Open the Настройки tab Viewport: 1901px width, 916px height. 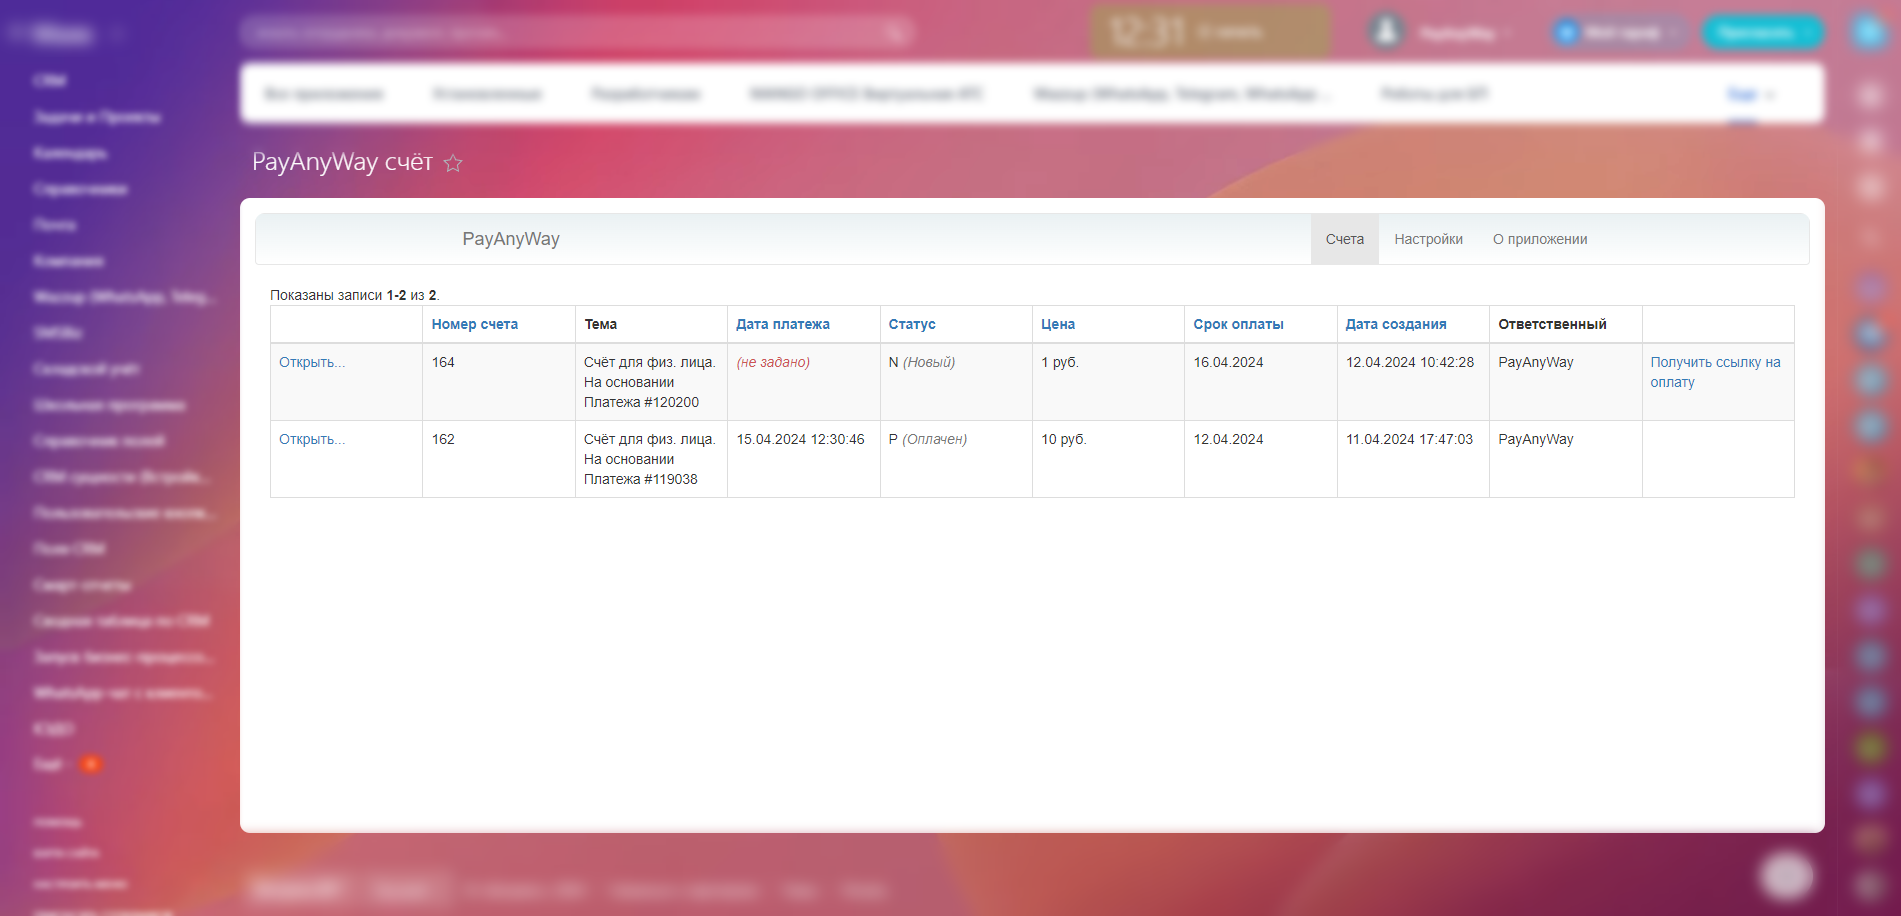pos(1428,239)
